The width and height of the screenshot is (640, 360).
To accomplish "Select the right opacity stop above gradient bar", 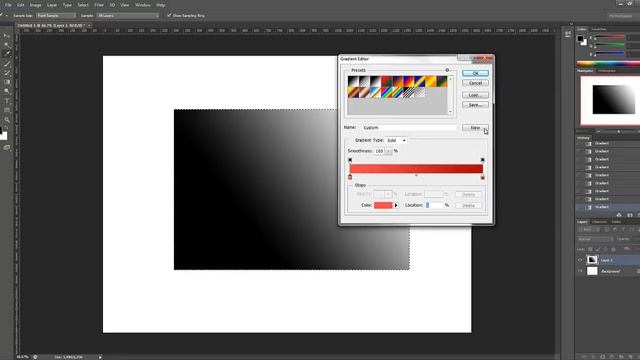I will 482,160.
